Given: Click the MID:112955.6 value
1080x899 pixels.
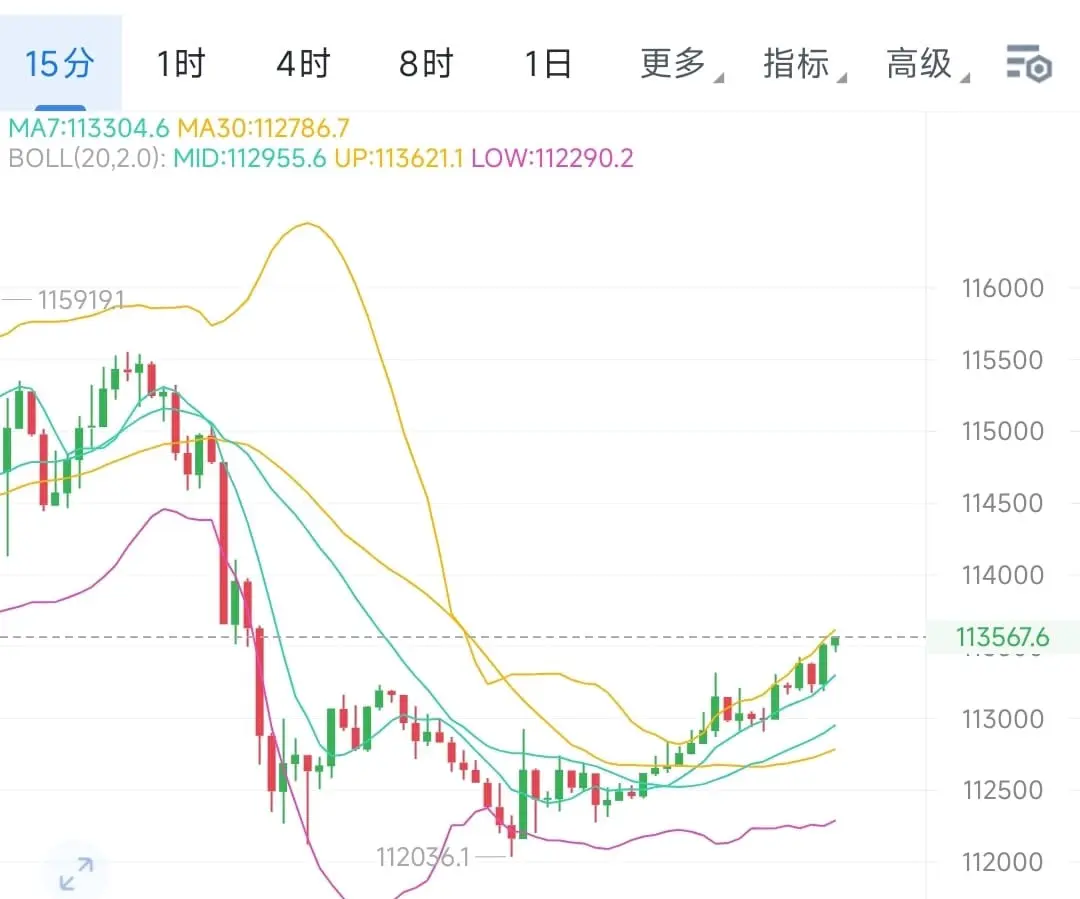Looking at the screenshot, I should 249,158.
